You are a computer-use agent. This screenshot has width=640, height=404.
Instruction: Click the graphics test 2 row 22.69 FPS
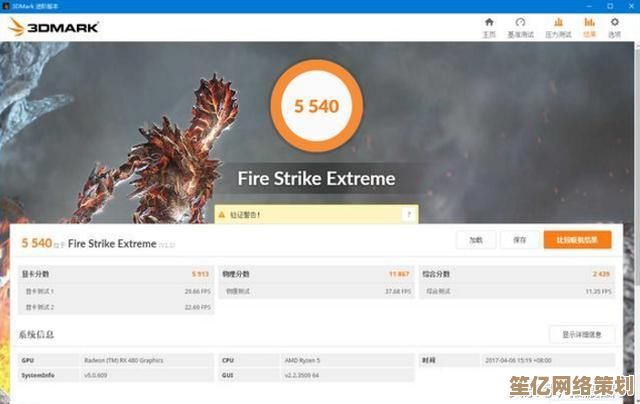tap(116, 307)
